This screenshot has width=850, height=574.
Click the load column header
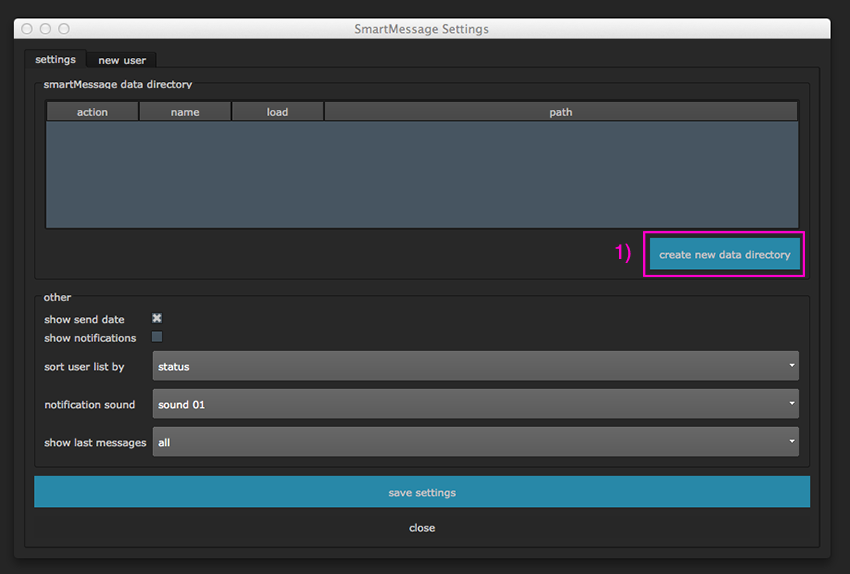coord(277,112)
